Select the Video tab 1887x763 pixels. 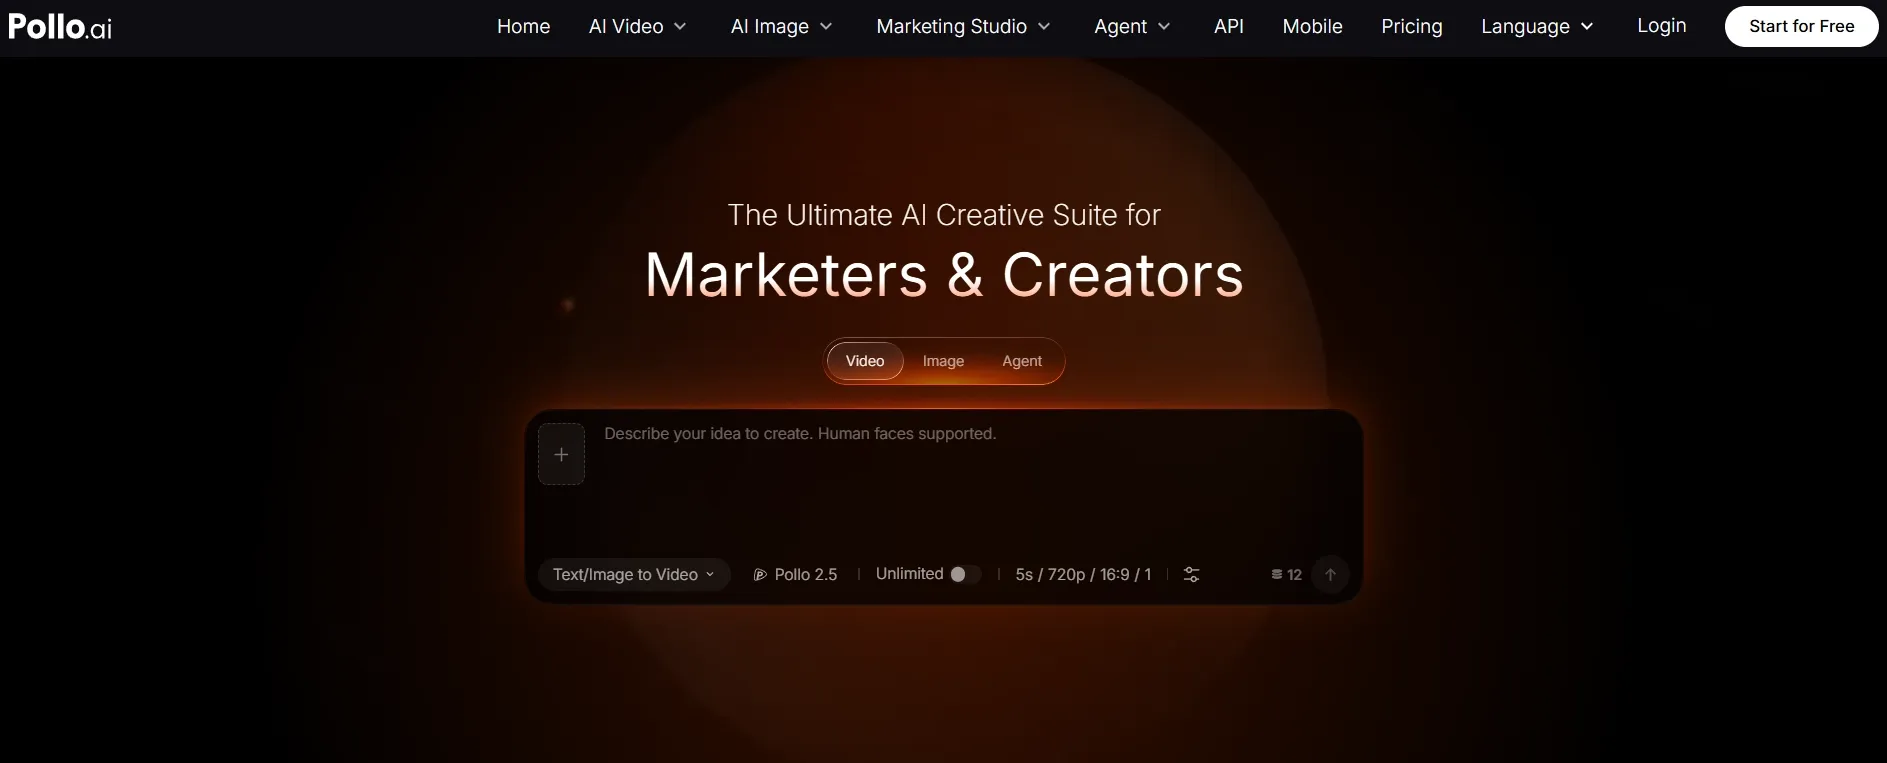(x=865, y=361)
